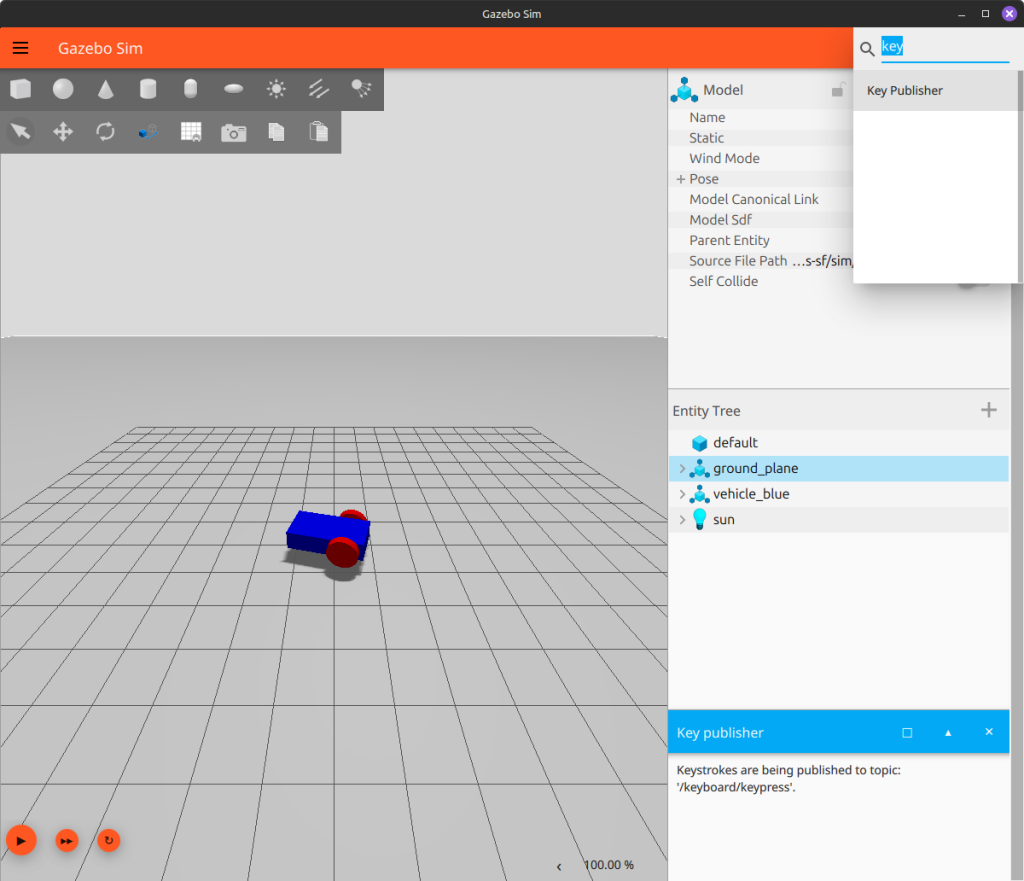Insert a sphere shape
The height and width of the screenshot is (881, 1024).
click(63, 90)
